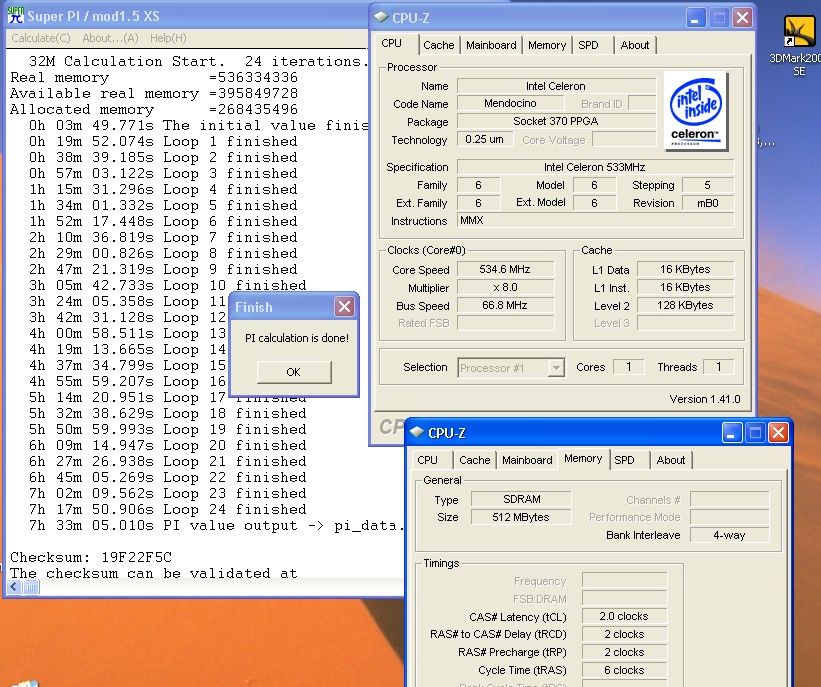Click the Allocated memory line in Super PI
Screen dimensions: 821x687
(154, 109)
